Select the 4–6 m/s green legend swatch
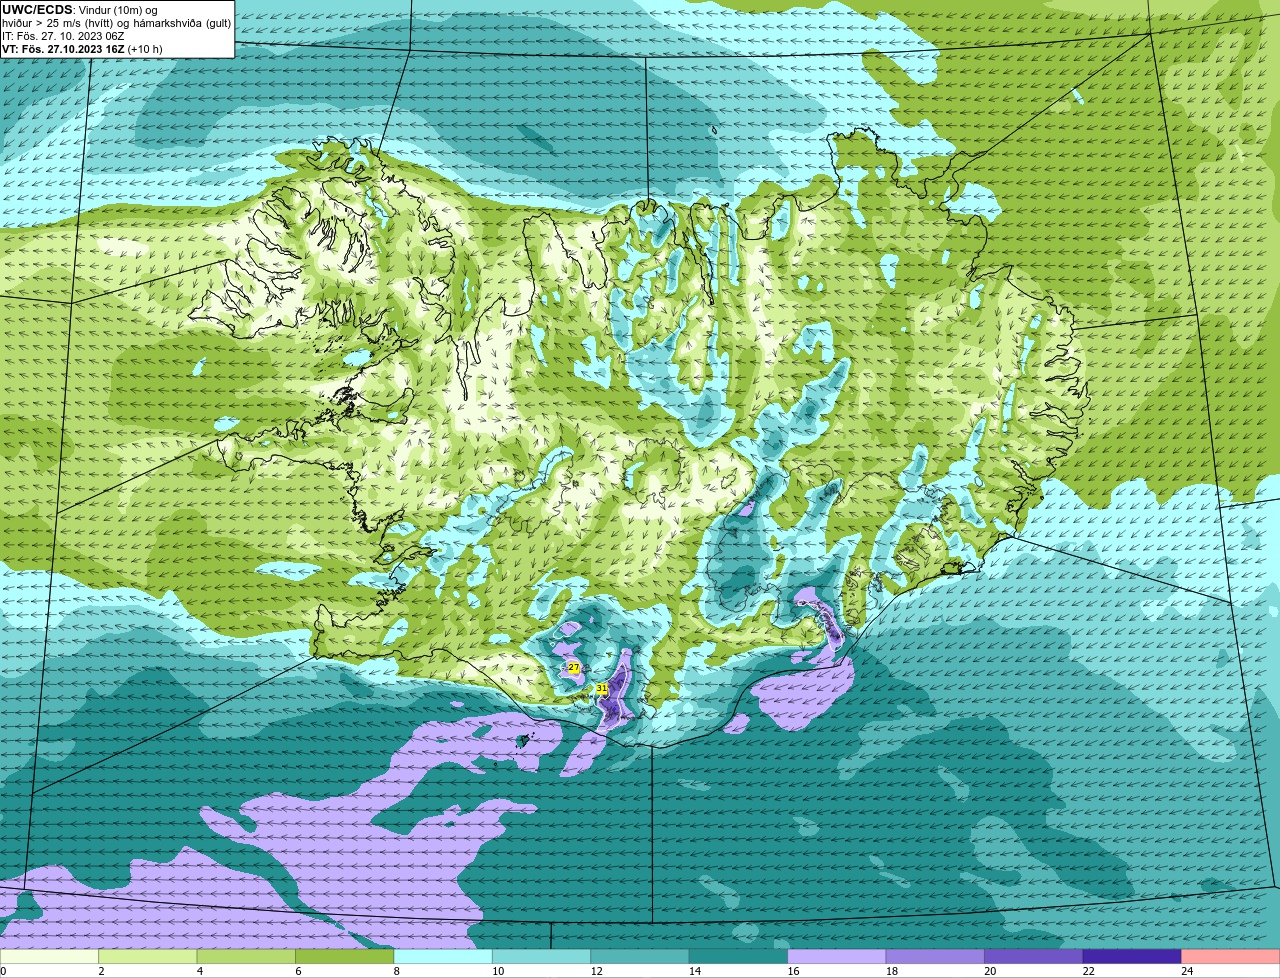Screen dimensions: 1280x978 pos(248,956)
